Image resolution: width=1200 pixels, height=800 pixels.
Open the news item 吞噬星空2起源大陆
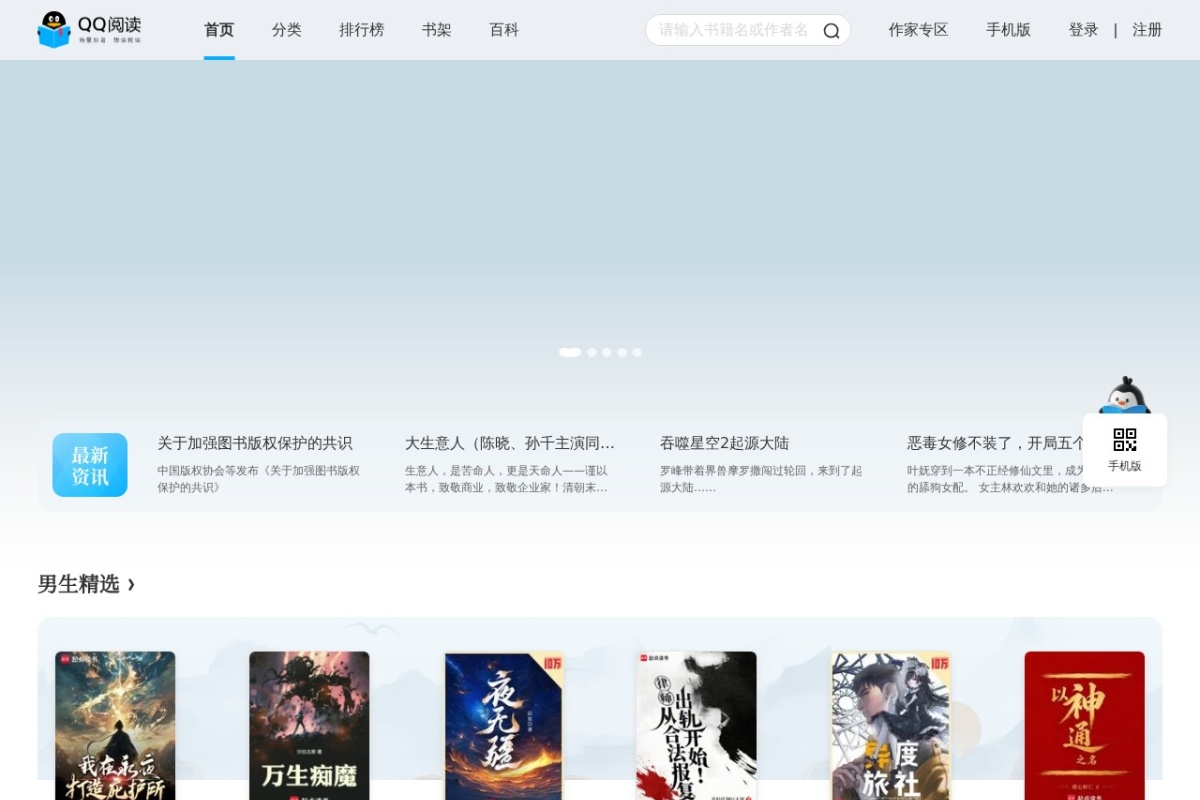click(x=725, y=443)
